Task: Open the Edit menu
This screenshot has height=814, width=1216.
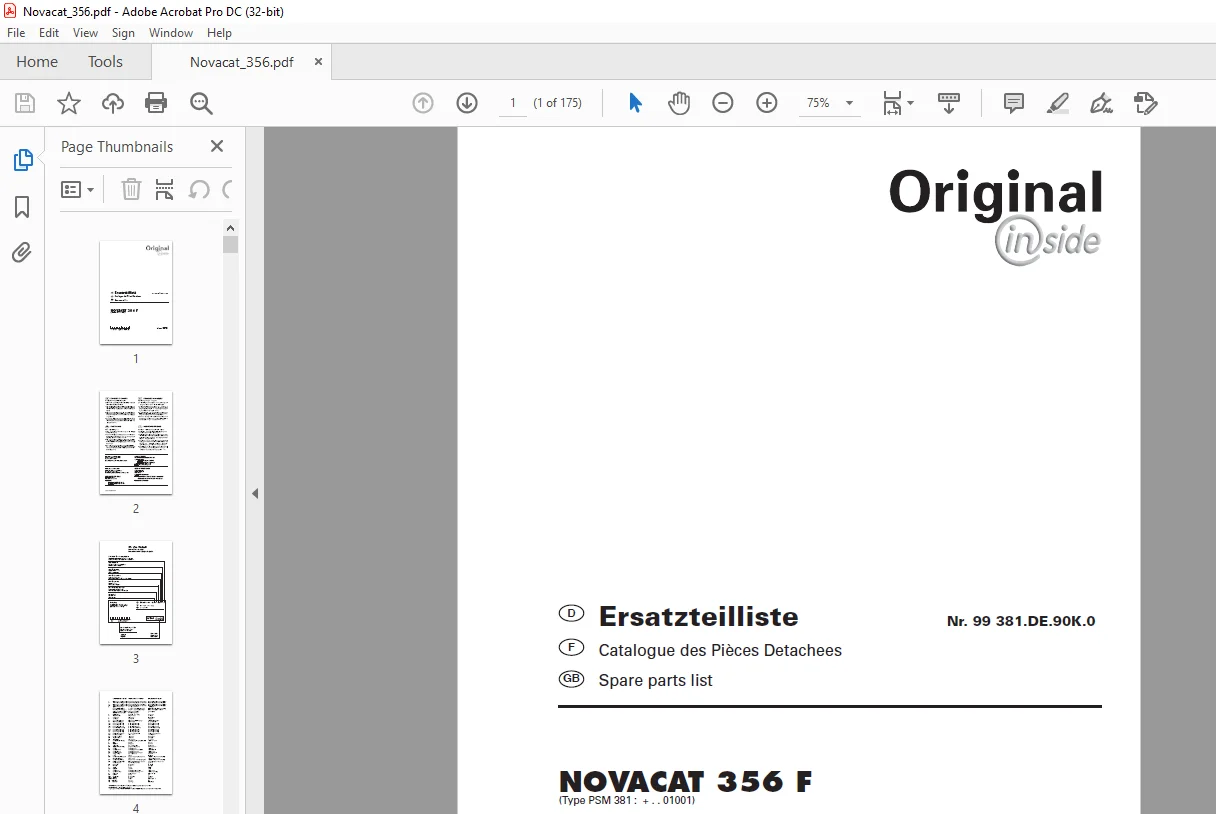Action: pyautogui.click(x=49, y=33)
